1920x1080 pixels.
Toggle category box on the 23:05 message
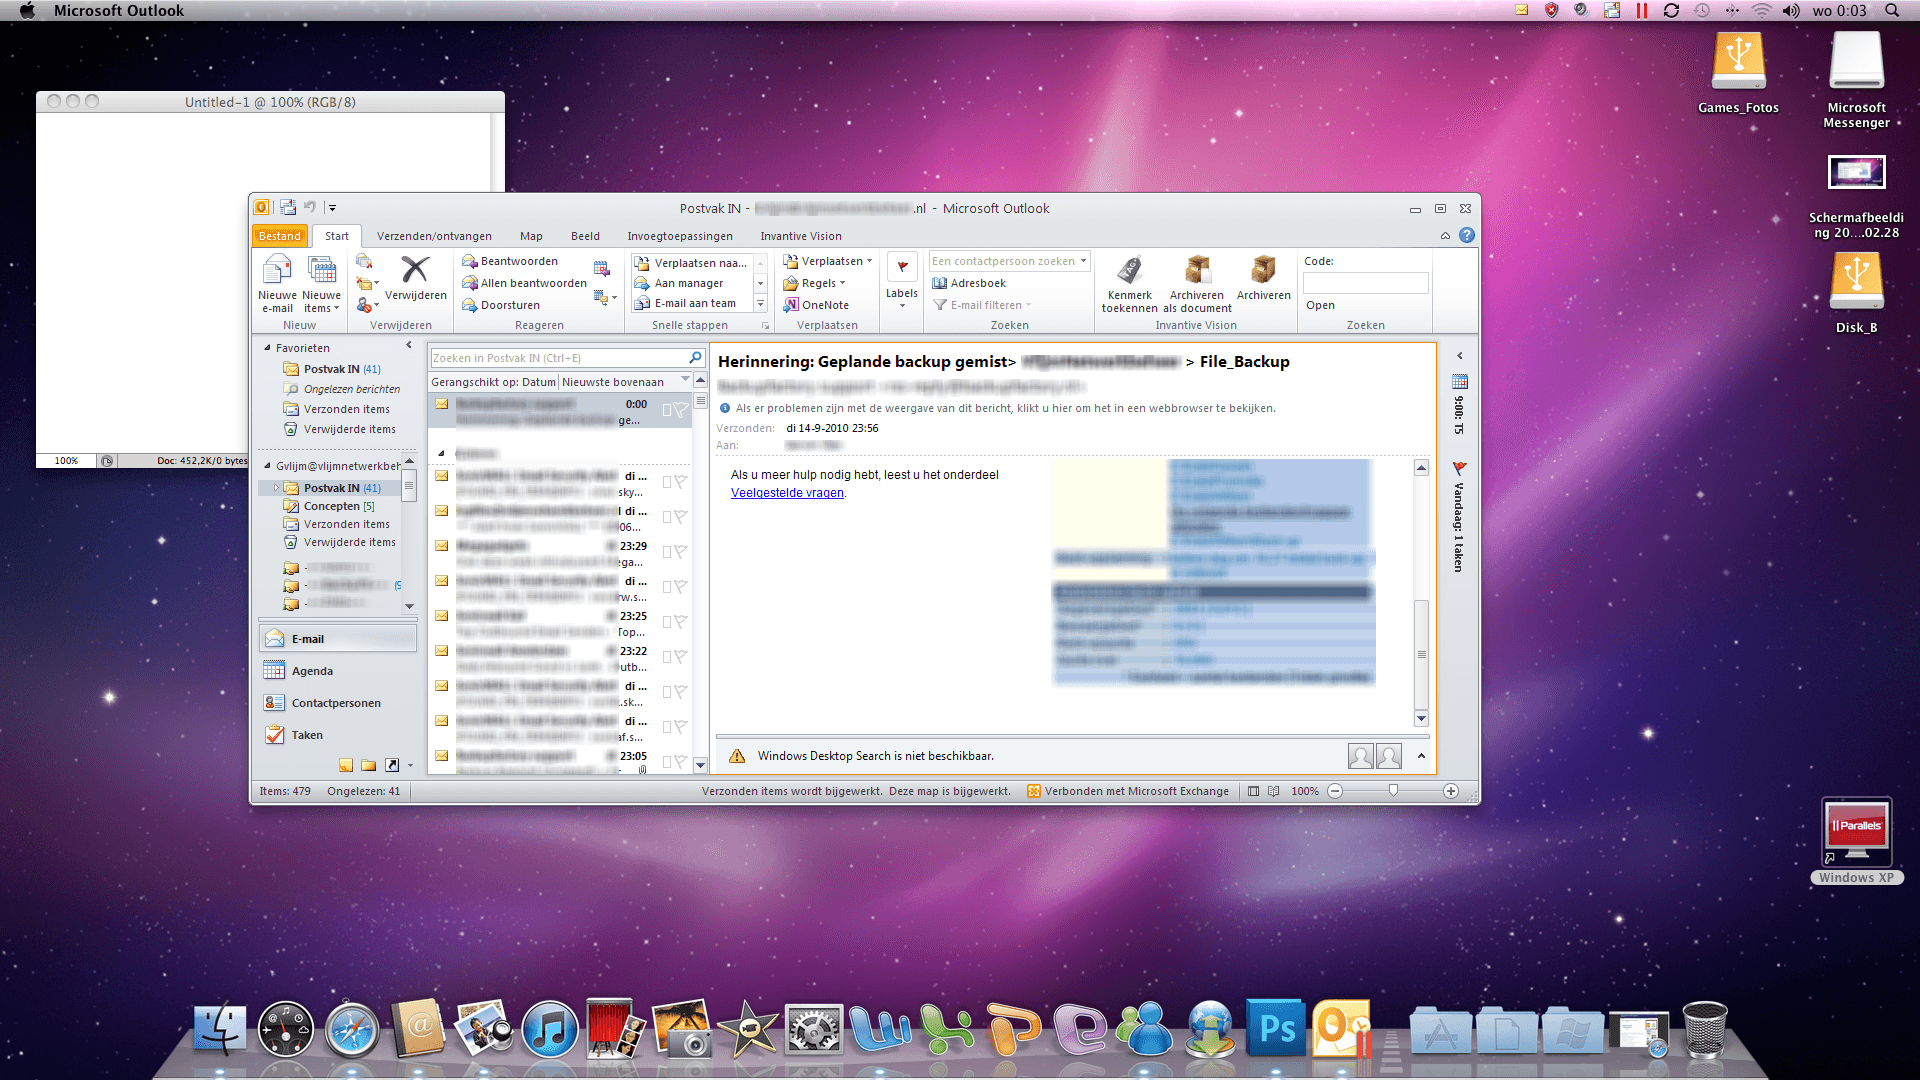667,761
